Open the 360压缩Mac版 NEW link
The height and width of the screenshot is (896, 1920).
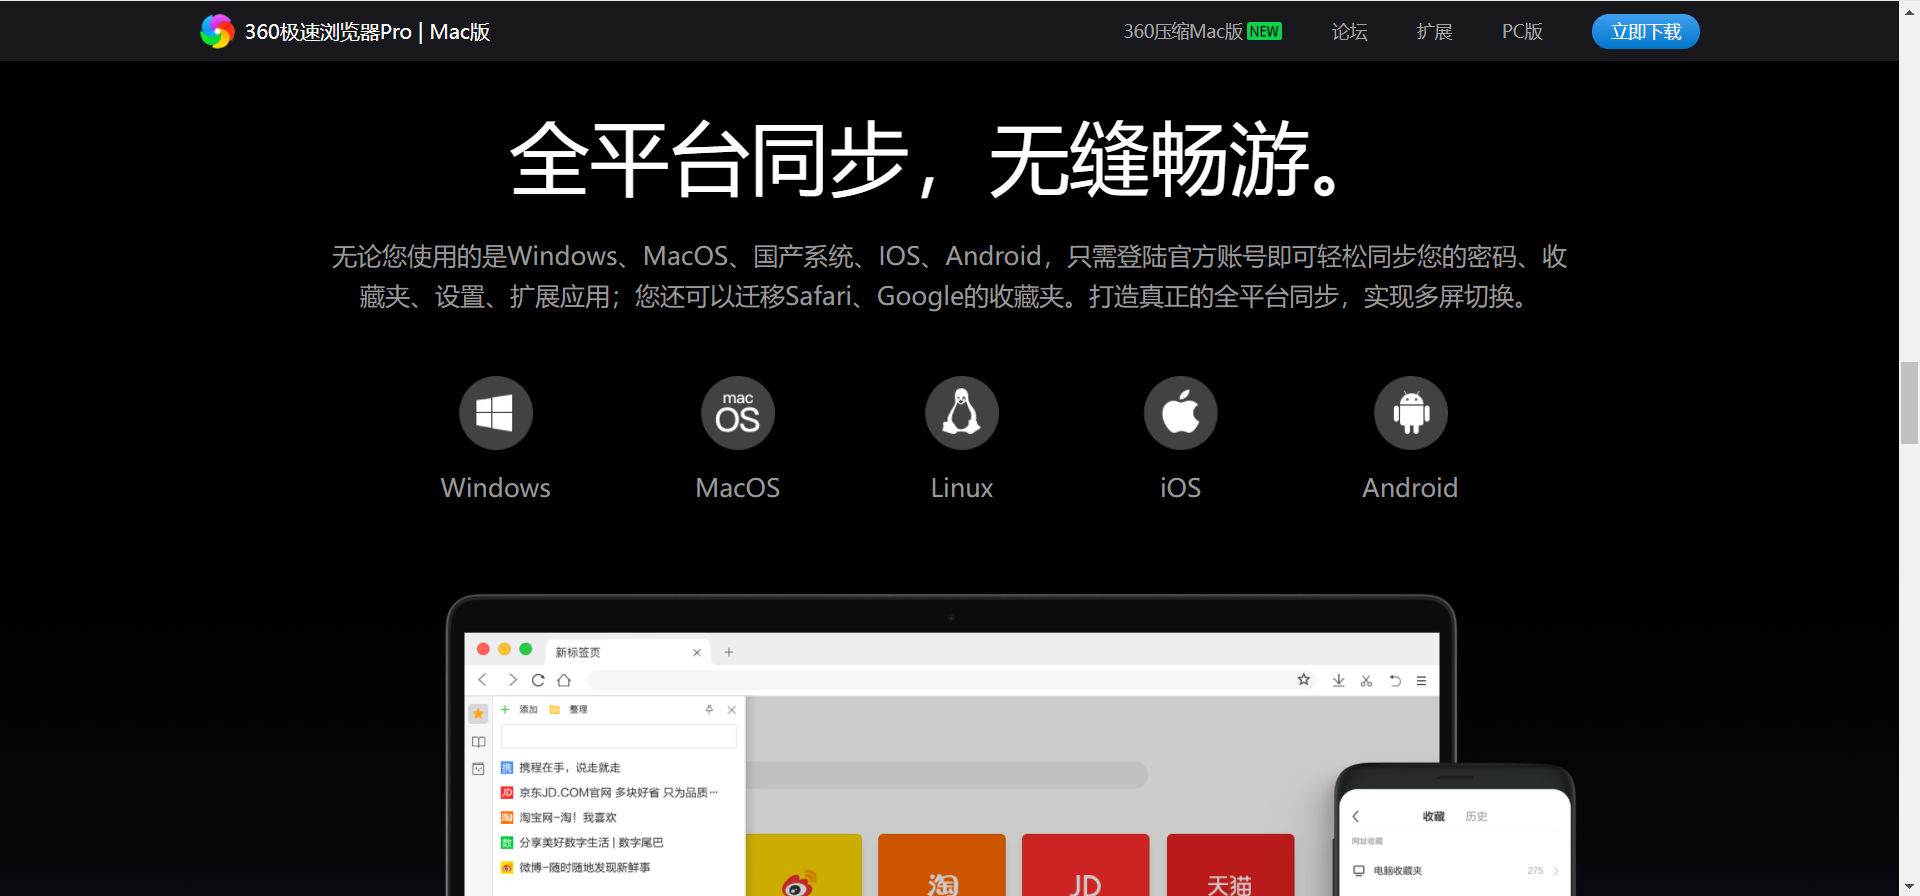1202,32
